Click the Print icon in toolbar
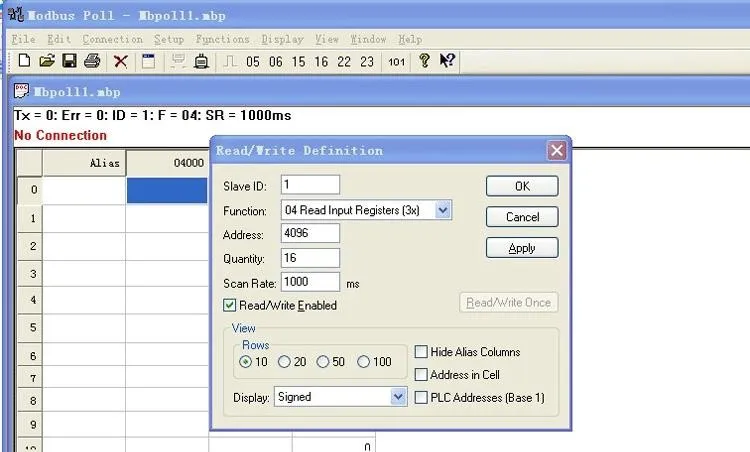Screen dimensions: 750x452 [x=92, y=61]
